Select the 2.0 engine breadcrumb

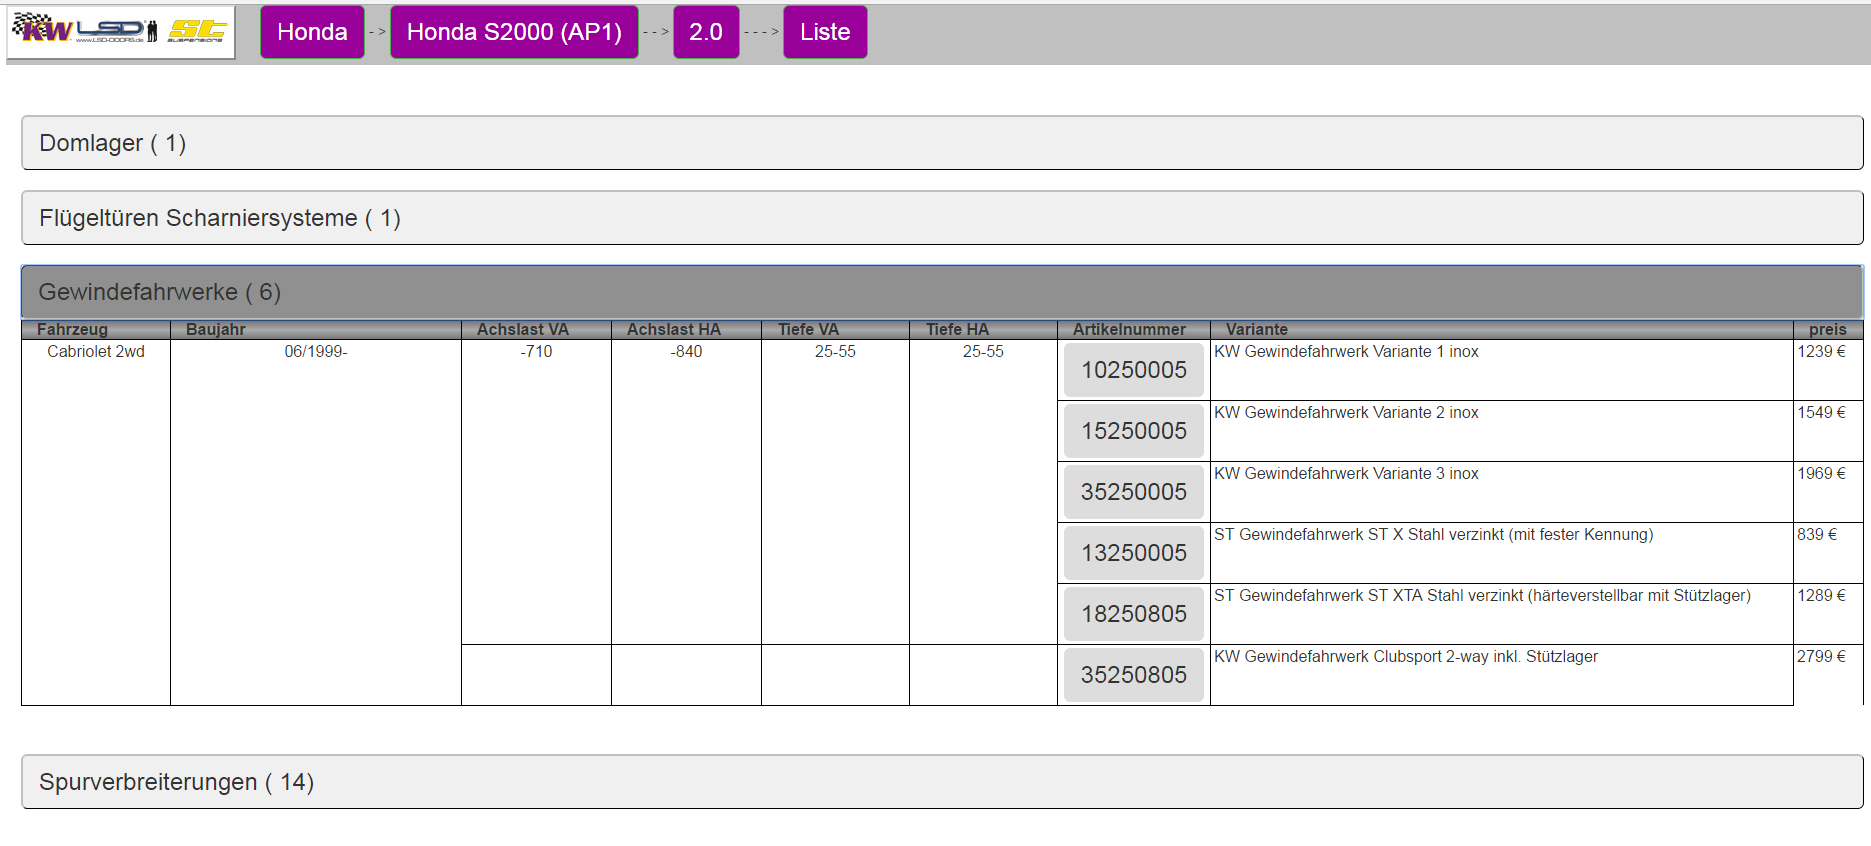[705, 32]
